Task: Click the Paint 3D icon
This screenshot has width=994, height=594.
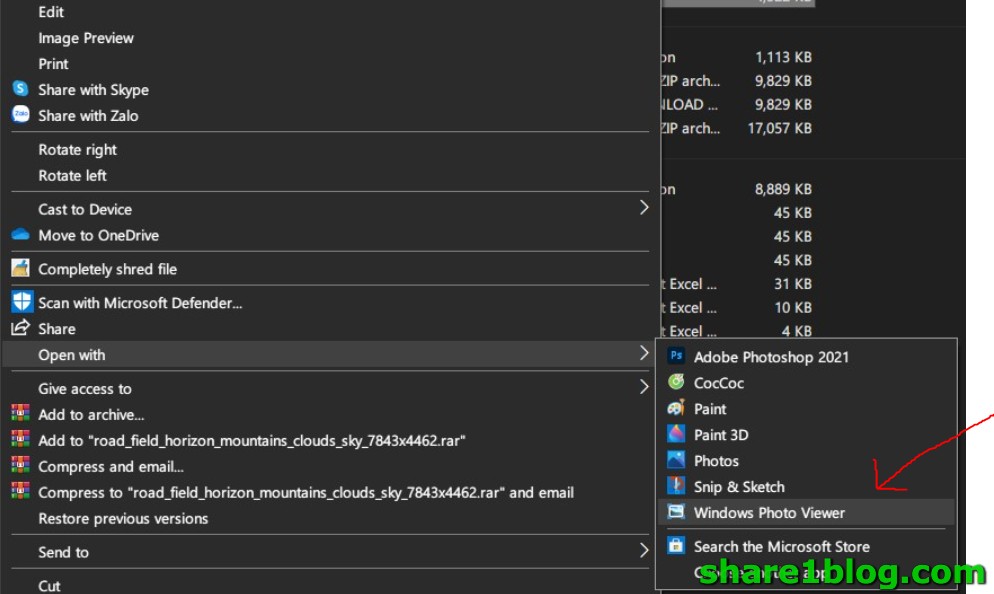Action: pyautogui.click(x=676, y=434)
